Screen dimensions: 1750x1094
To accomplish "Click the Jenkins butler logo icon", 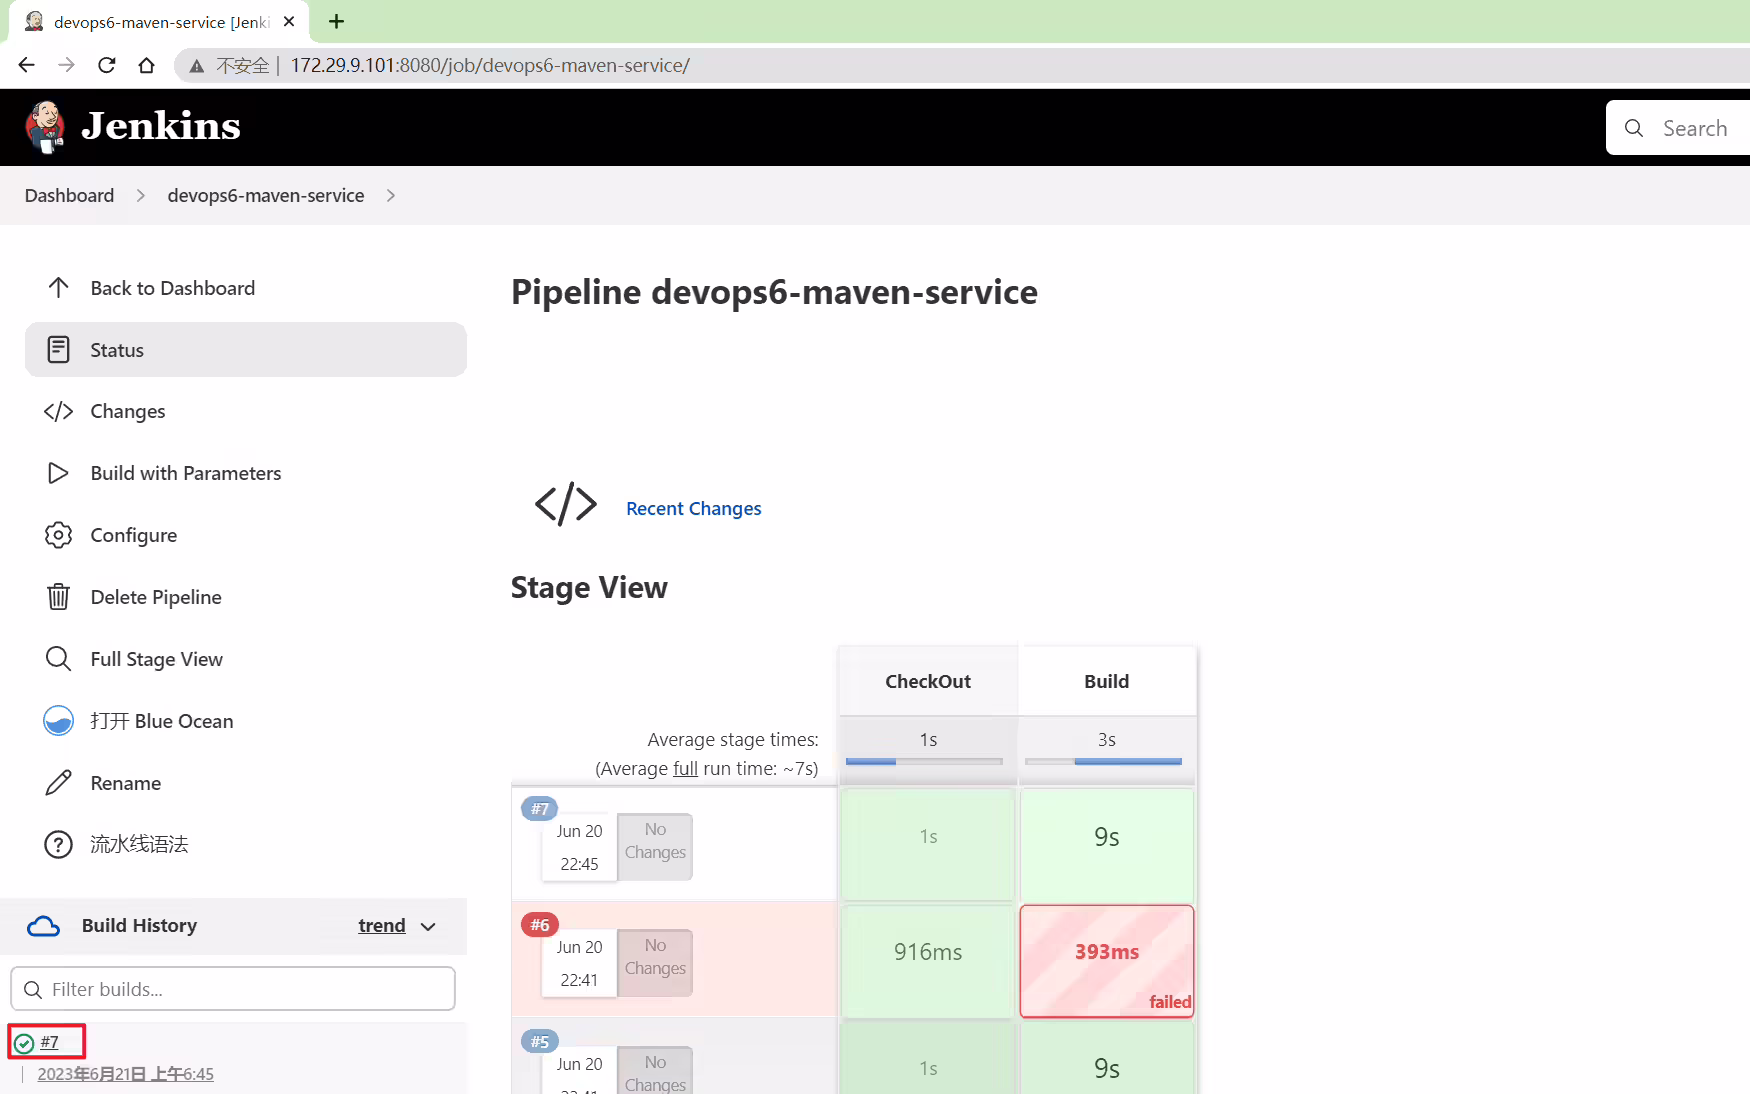I will click(45, 127).
